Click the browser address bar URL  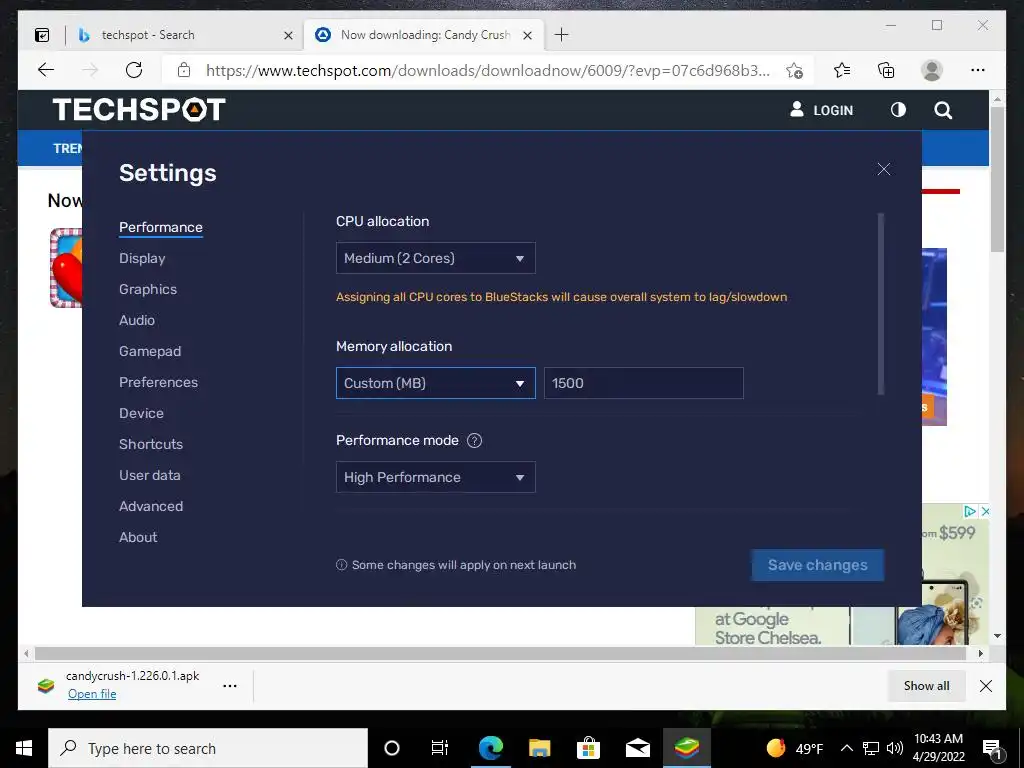tap(488, 71)
